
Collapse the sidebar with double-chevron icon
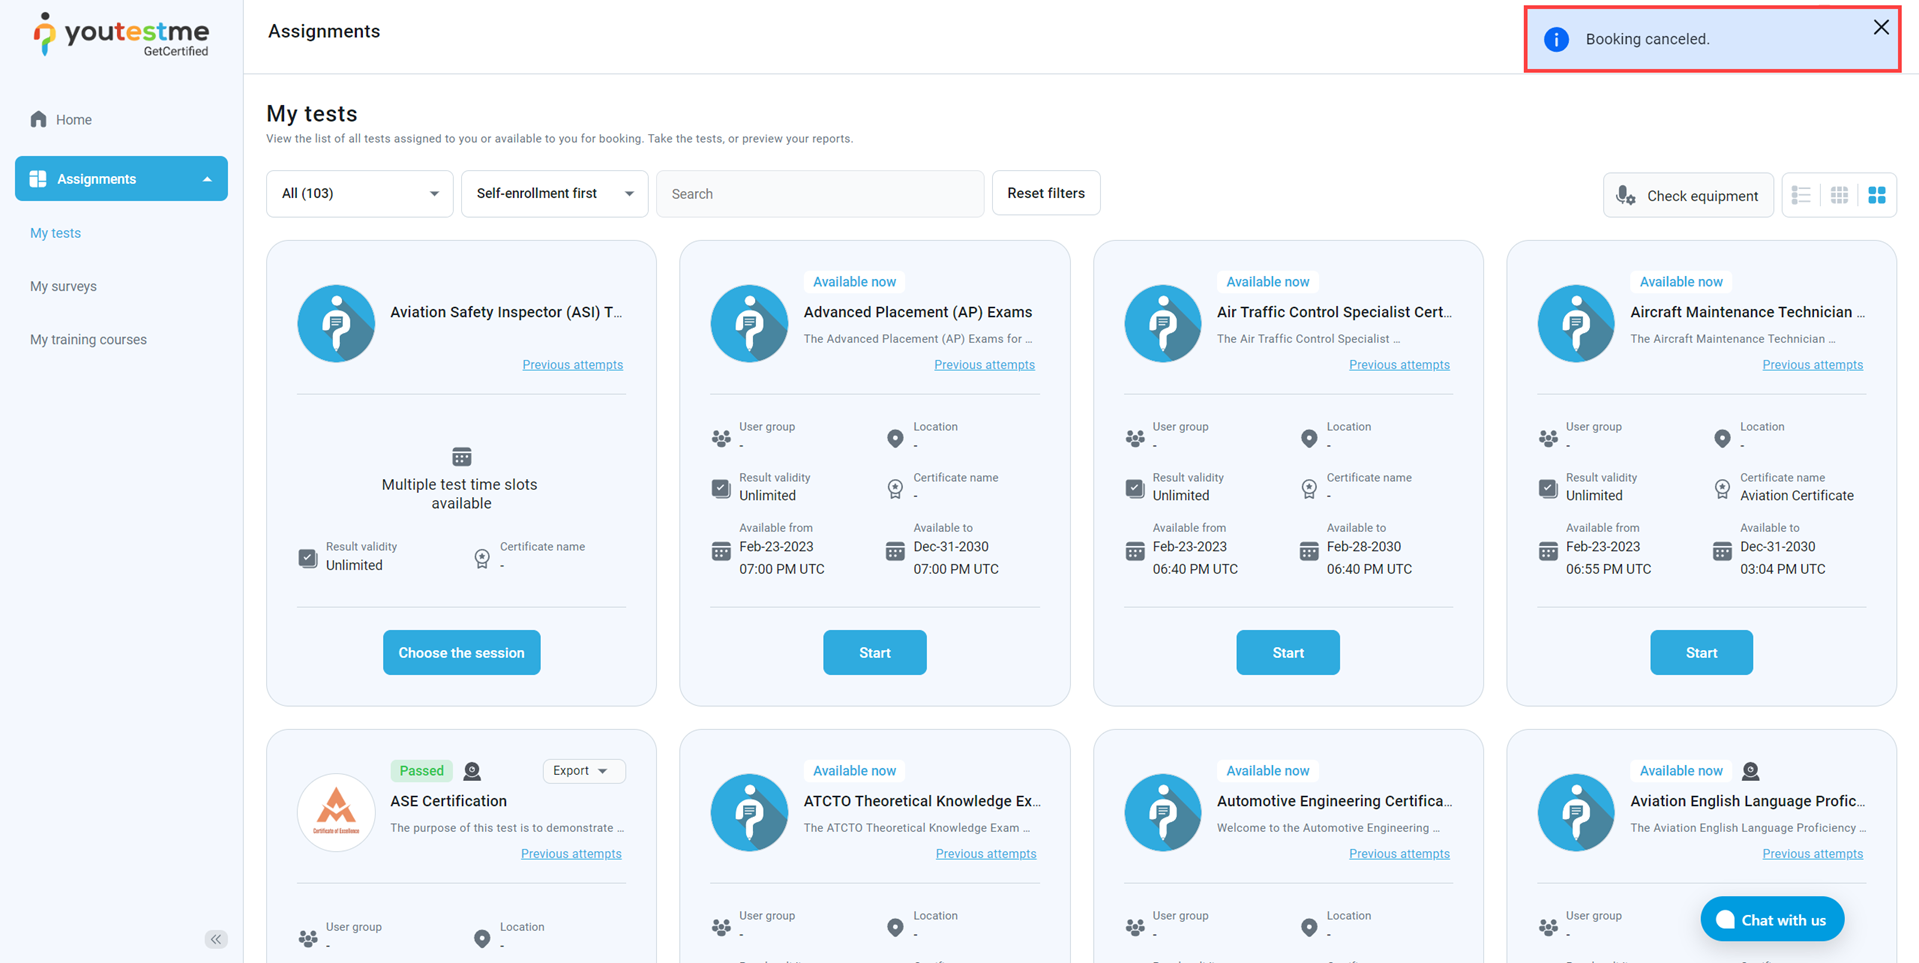[x=216, y=939]
